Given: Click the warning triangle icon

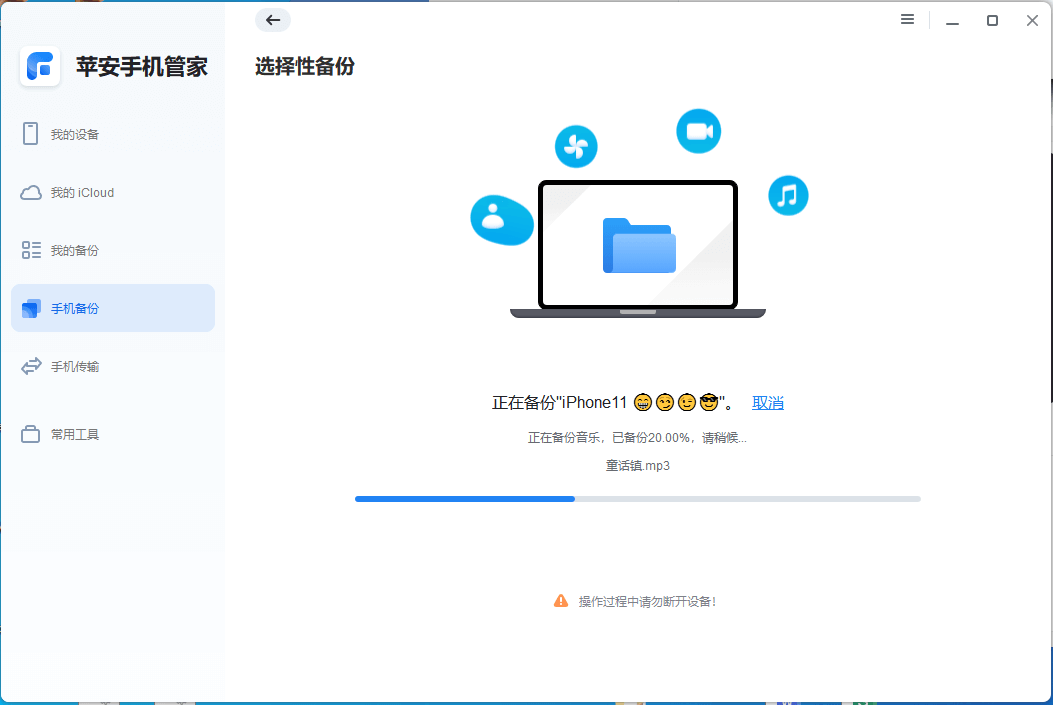Looking at the screenshot, I should click(x=561, y=601).
